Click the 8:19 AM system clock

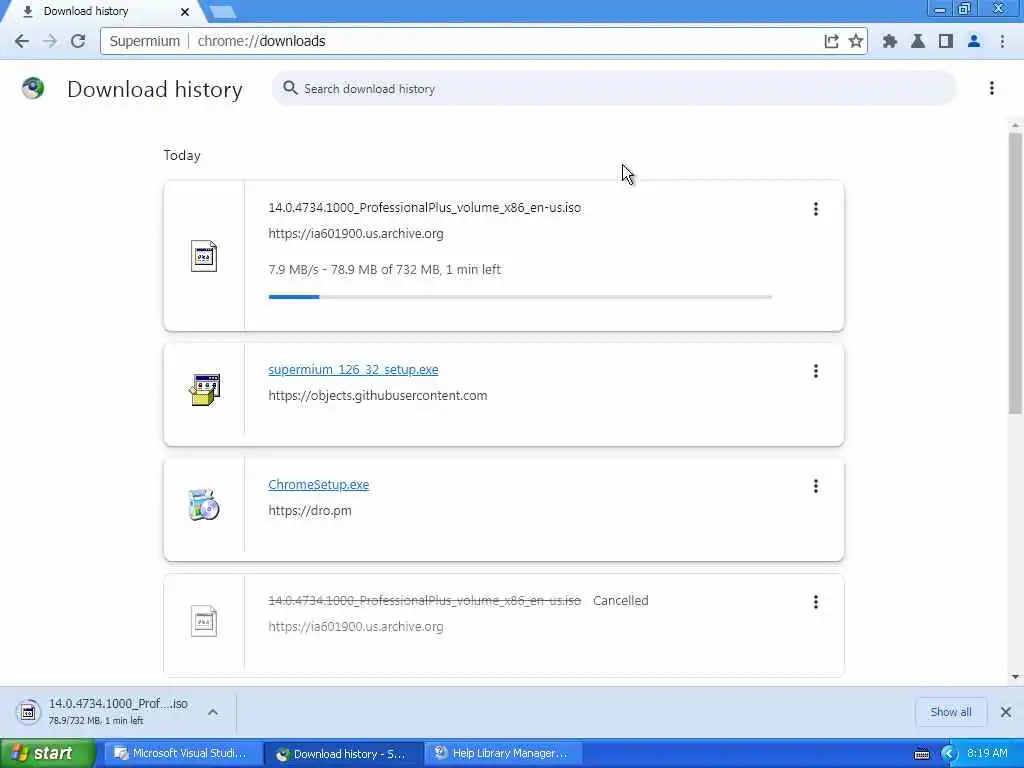(x=987, y=753)
